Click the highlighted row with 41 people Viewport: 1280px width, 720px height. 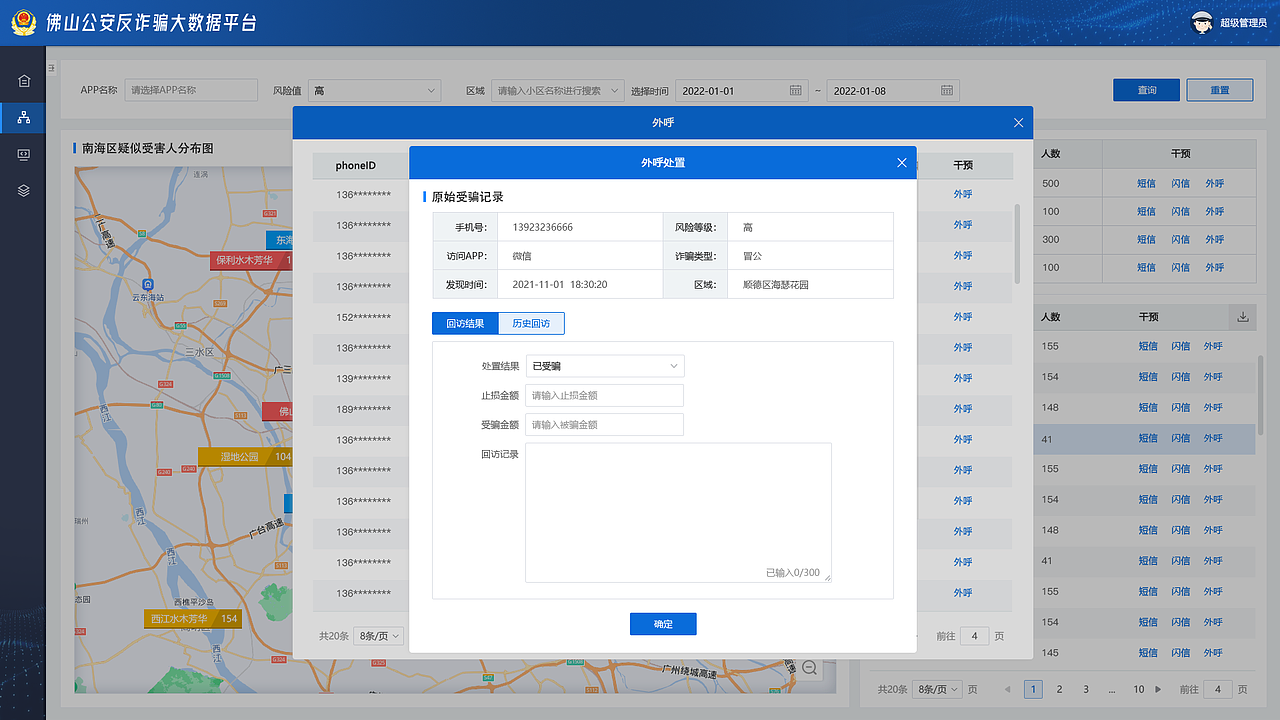pyautogui.click(x=1144, y=439)
